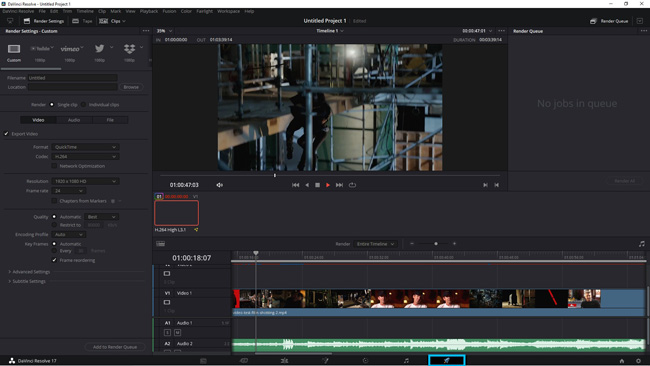
Task: Select Automatic quality radio button
Action: [x=54, y=217]
